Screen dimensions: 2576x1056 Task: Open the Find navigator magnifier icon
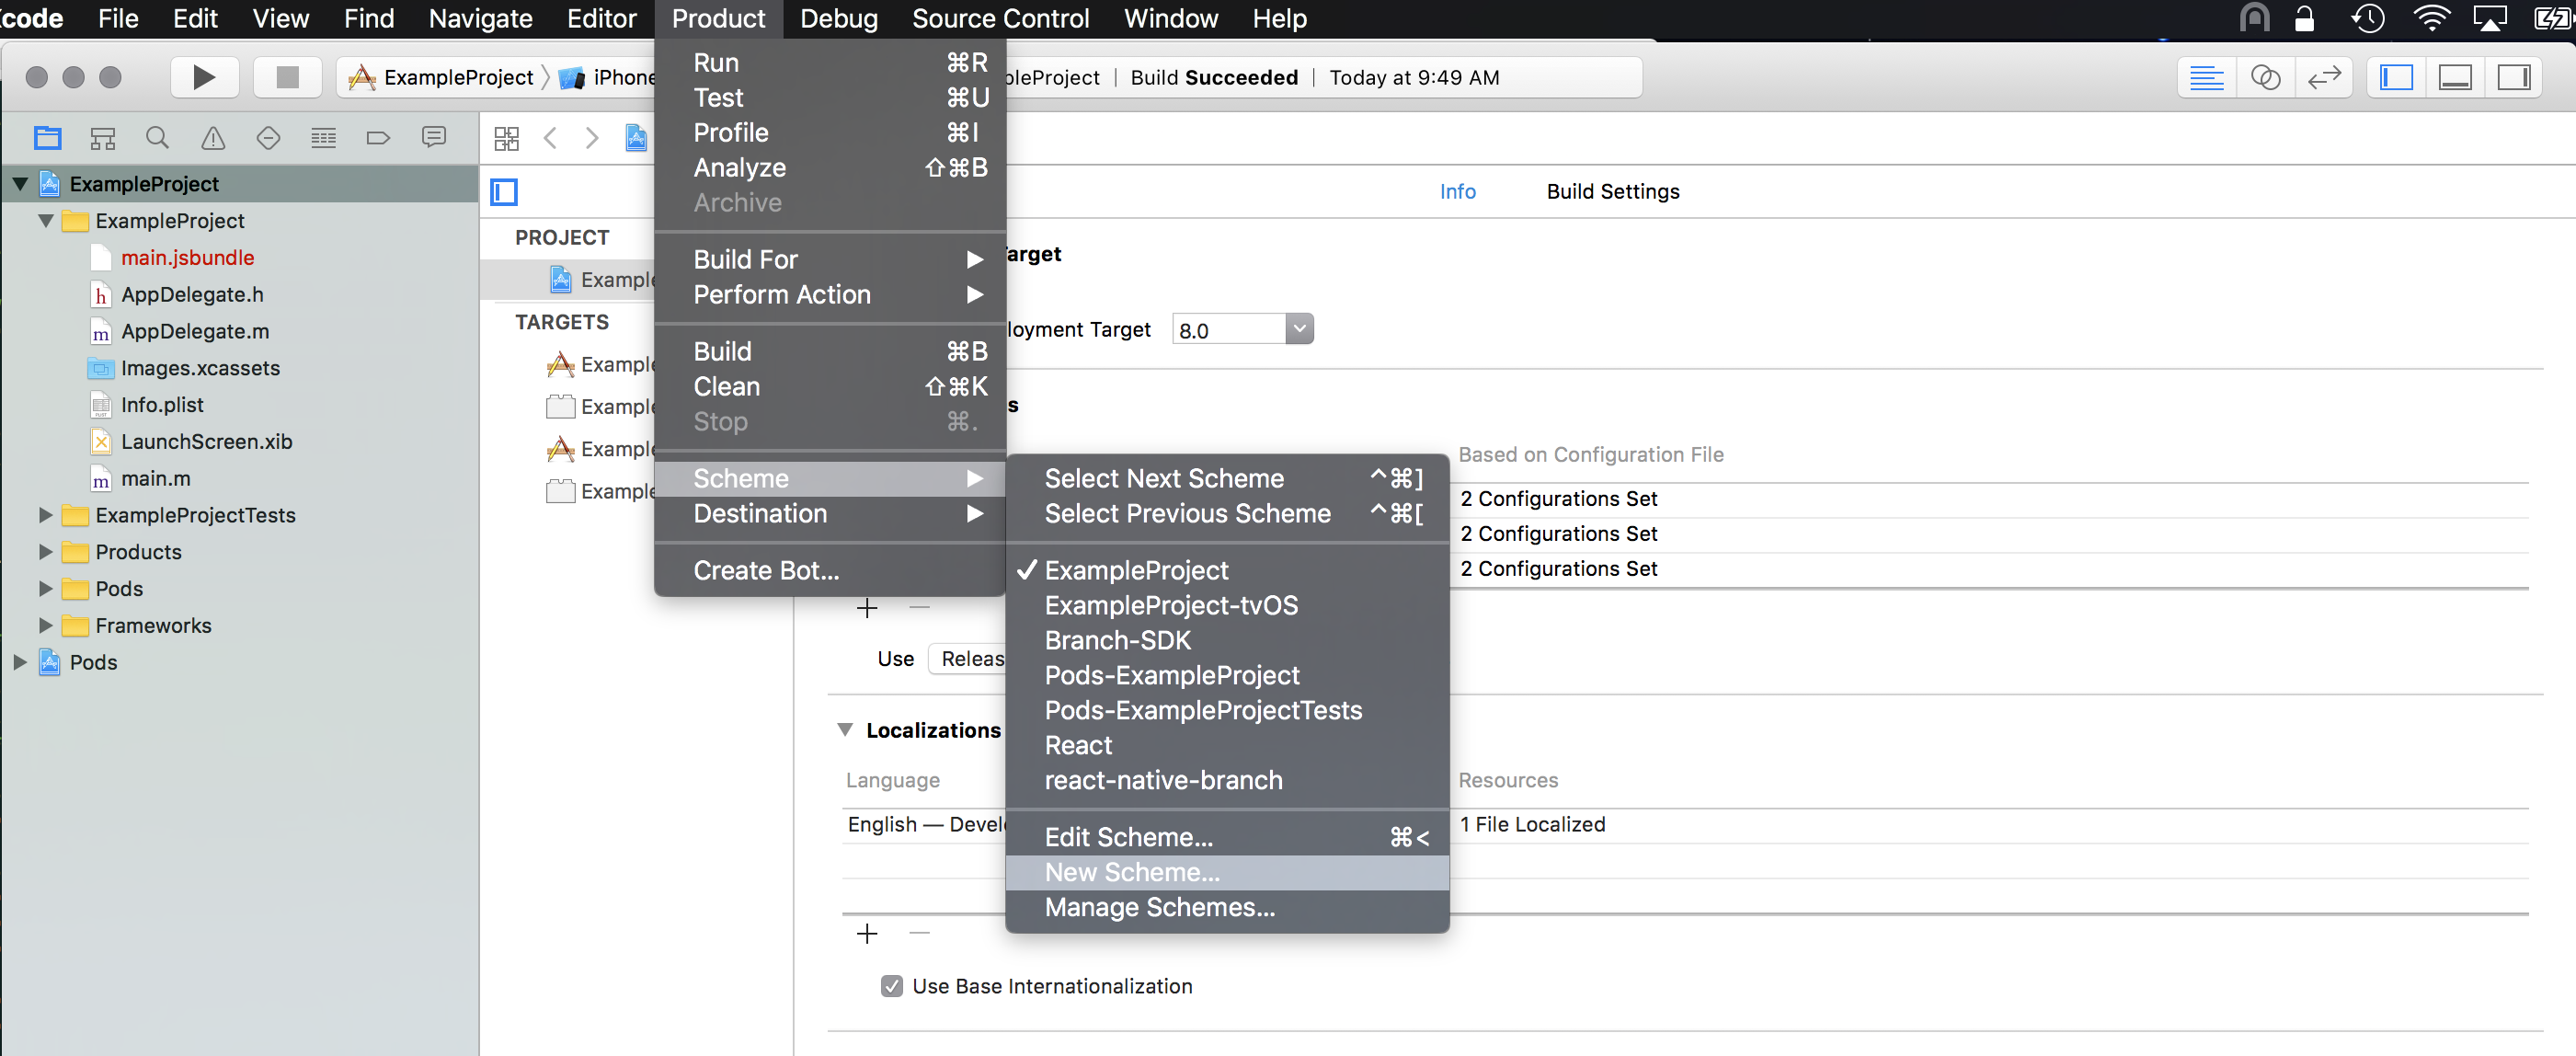point(157,138)
